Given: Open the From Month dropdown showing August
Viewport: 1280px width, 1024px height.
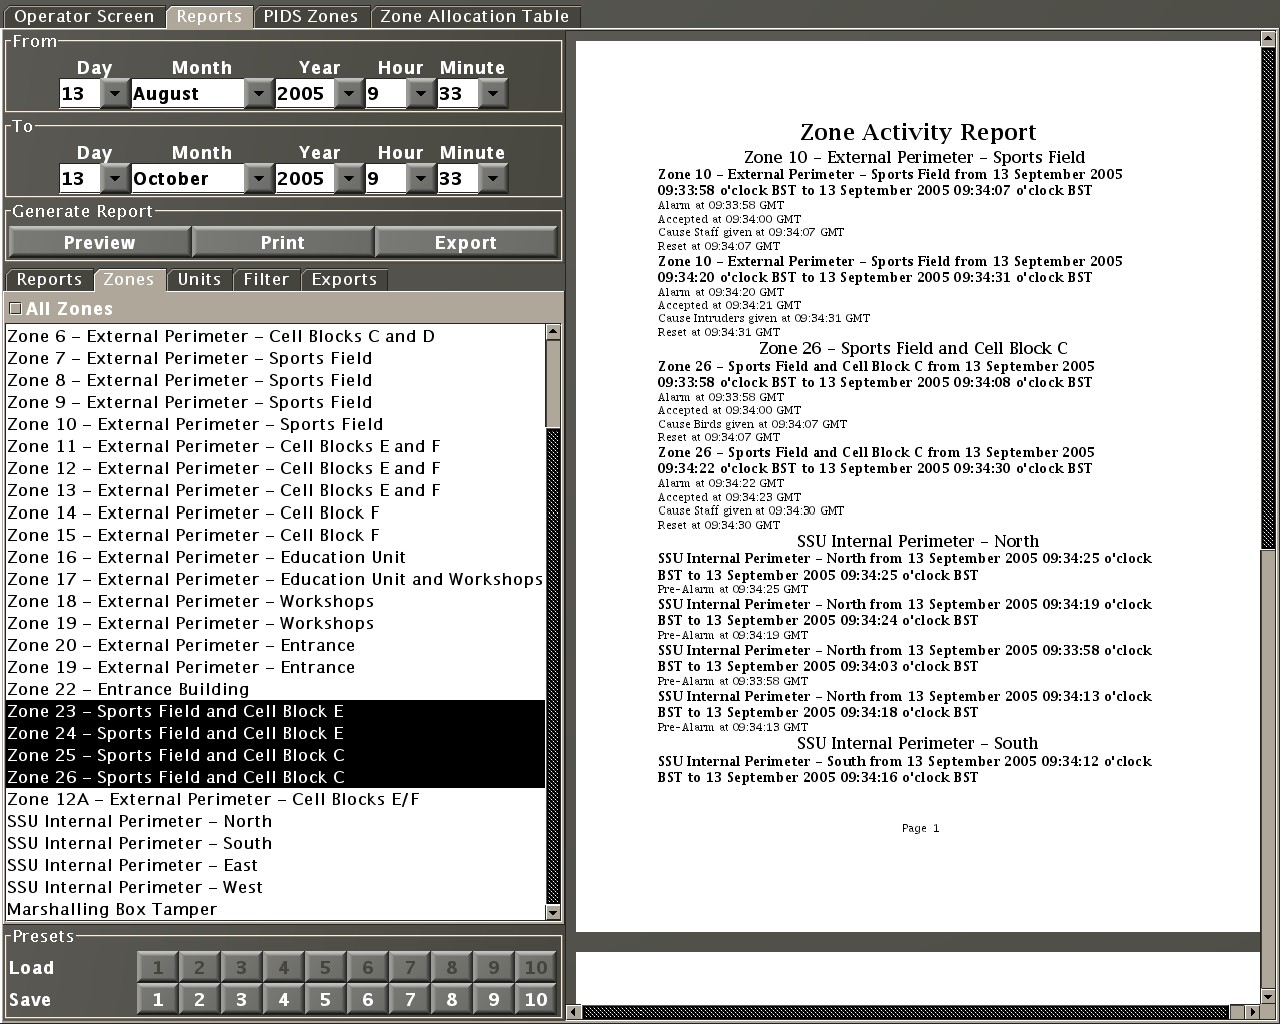Looking at the screenshot, I should pos(259,94).
